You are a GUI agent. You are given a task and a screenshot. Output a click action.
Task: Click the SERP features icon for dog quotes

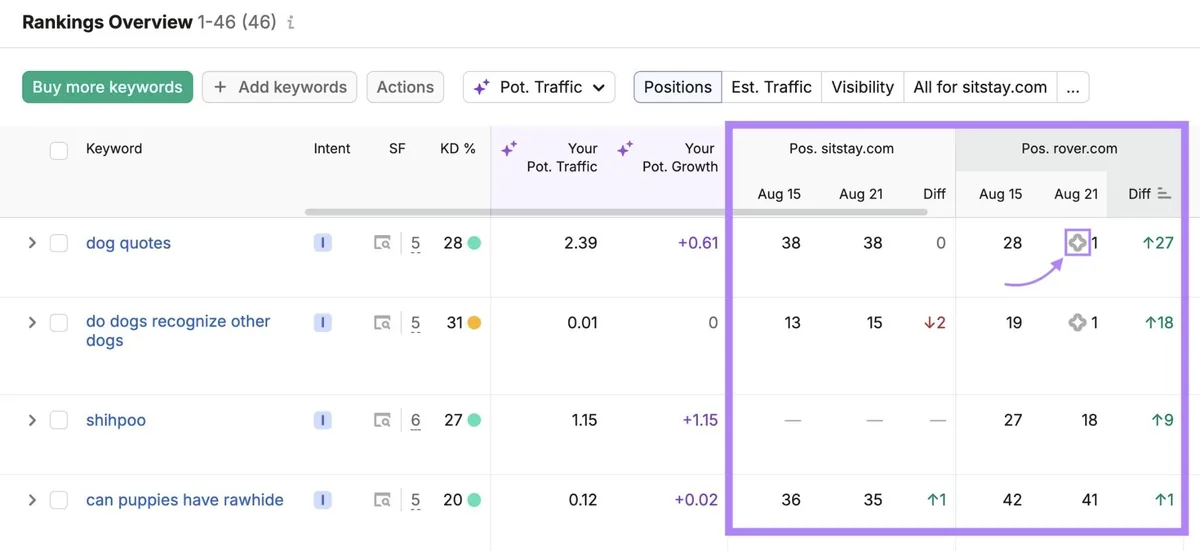383,243
